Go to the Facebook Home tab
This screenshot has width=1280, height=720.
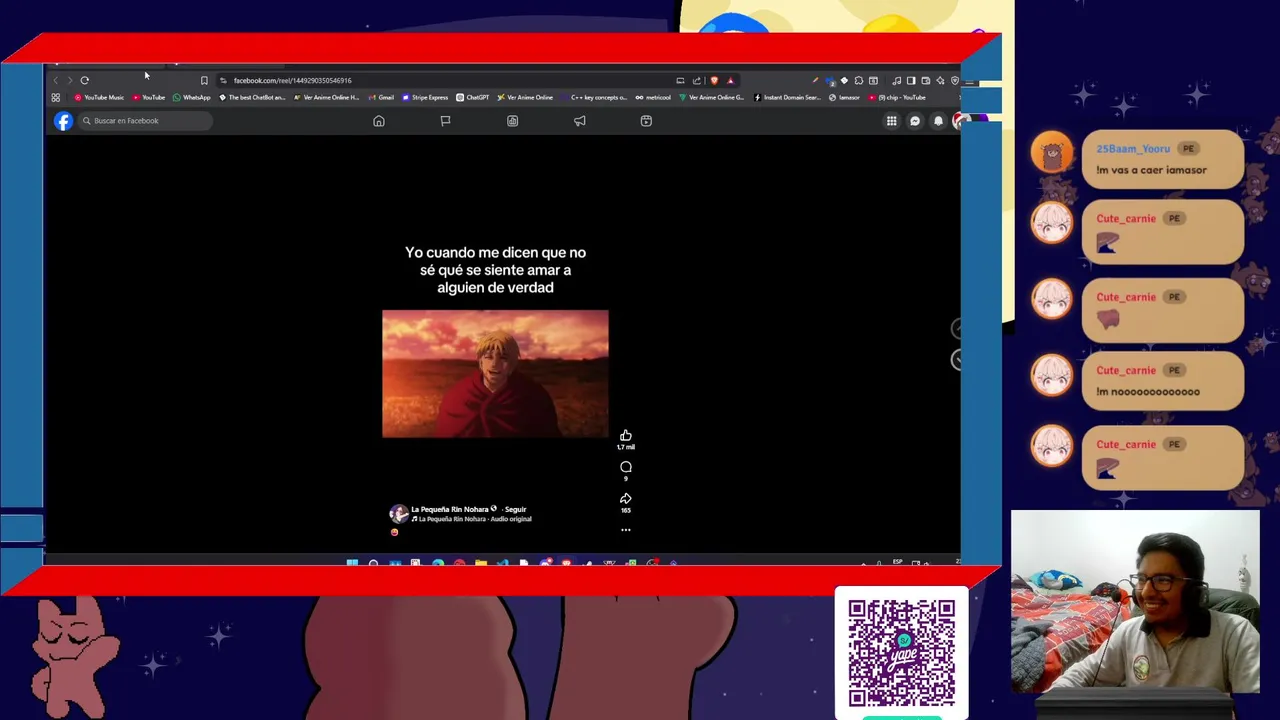pyautogui.click(x=379, y=121)
